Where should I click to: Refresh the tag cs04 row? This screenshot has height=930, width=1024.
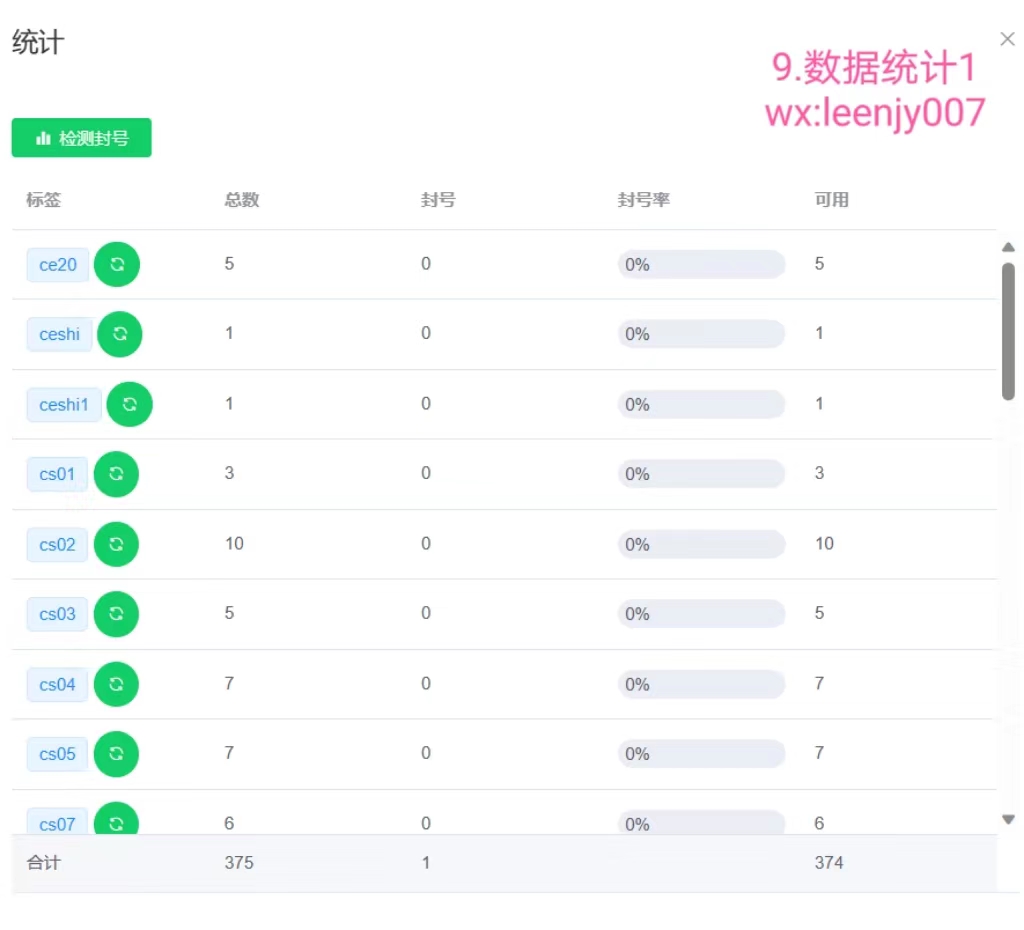coord(116,684)
